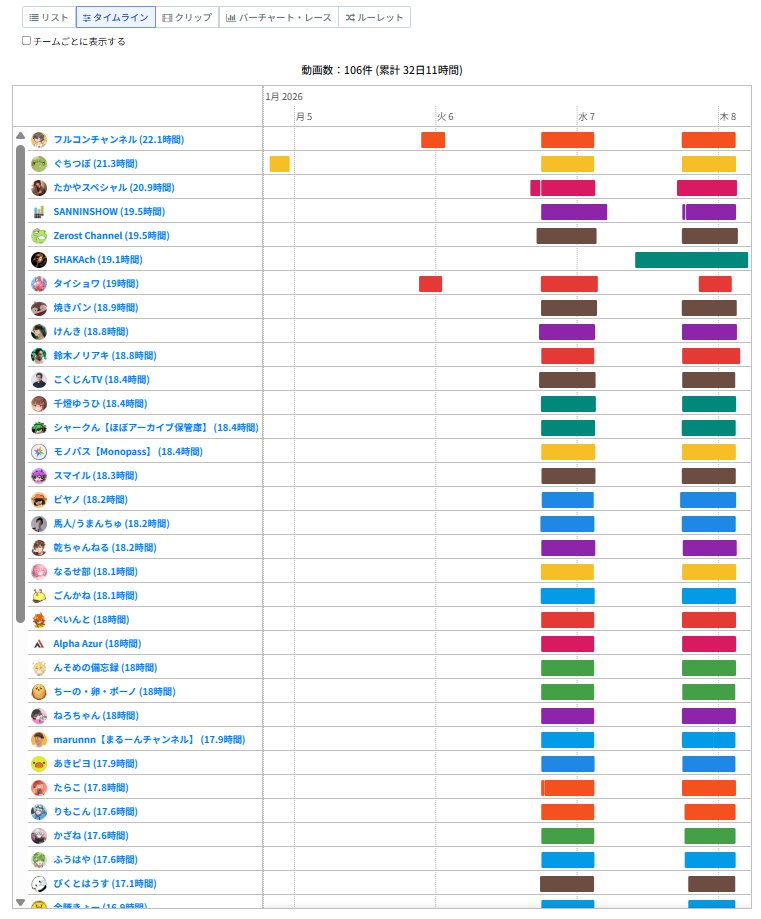Viewport: 761px width, 919px height.
Task: Click the 月 5 date label
Action: 304,117
